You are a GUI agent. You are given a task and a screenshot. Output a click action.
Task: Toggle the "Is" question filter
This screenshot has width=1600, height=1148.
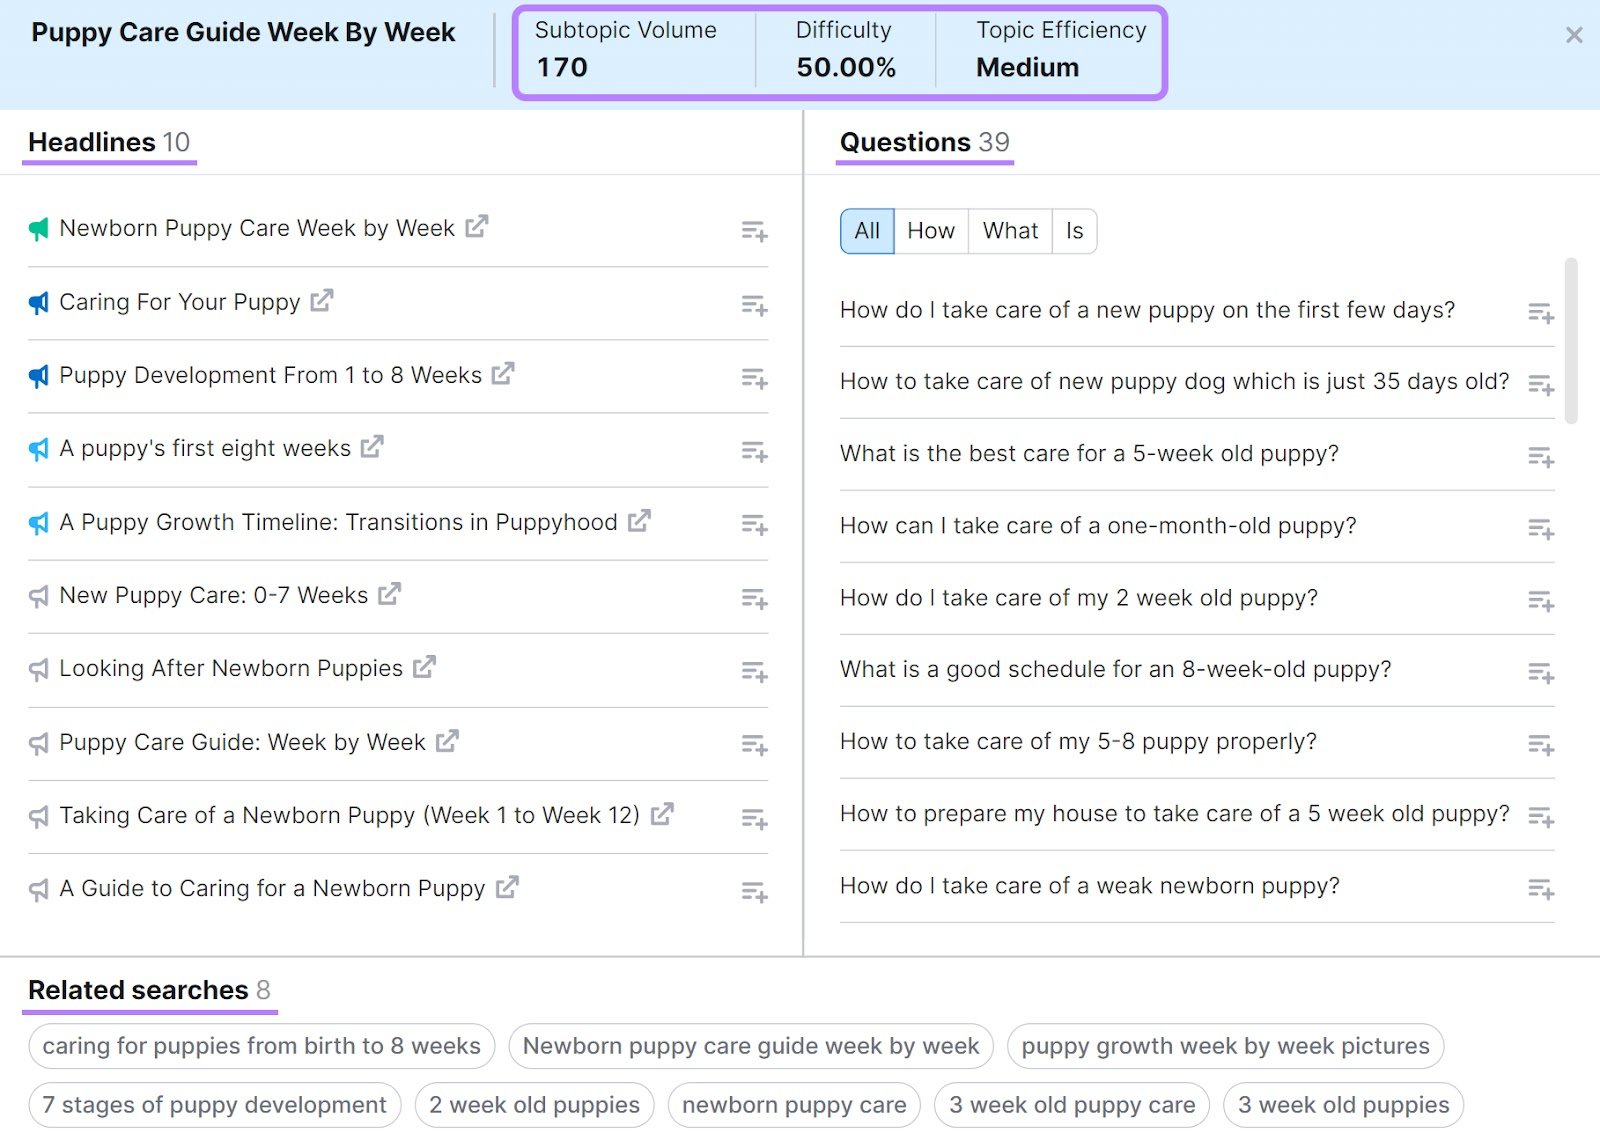point(1074,231)
